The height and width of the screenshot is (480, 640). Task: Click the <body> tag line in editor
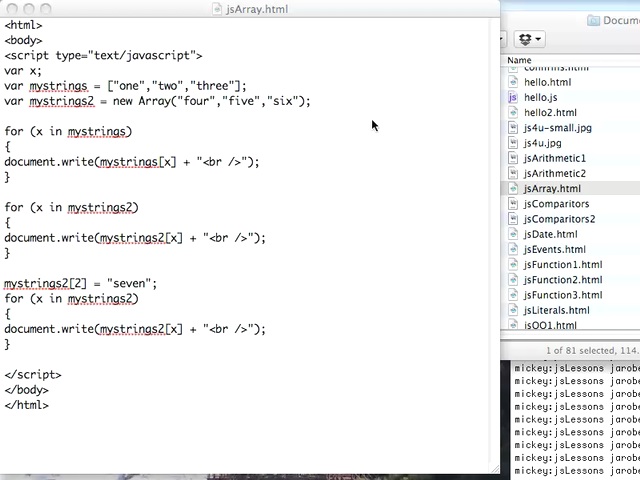pos(23,40)
